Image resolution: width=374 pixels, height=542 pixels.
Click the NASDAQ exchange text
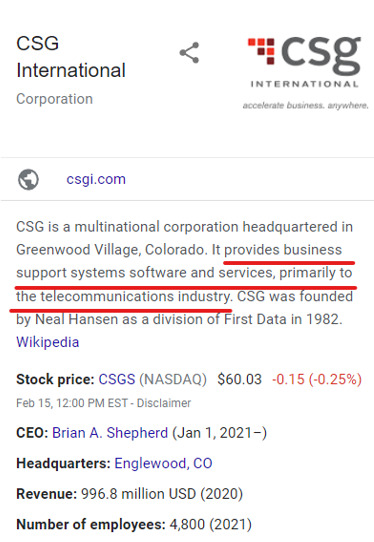click(x=173, y=379)
